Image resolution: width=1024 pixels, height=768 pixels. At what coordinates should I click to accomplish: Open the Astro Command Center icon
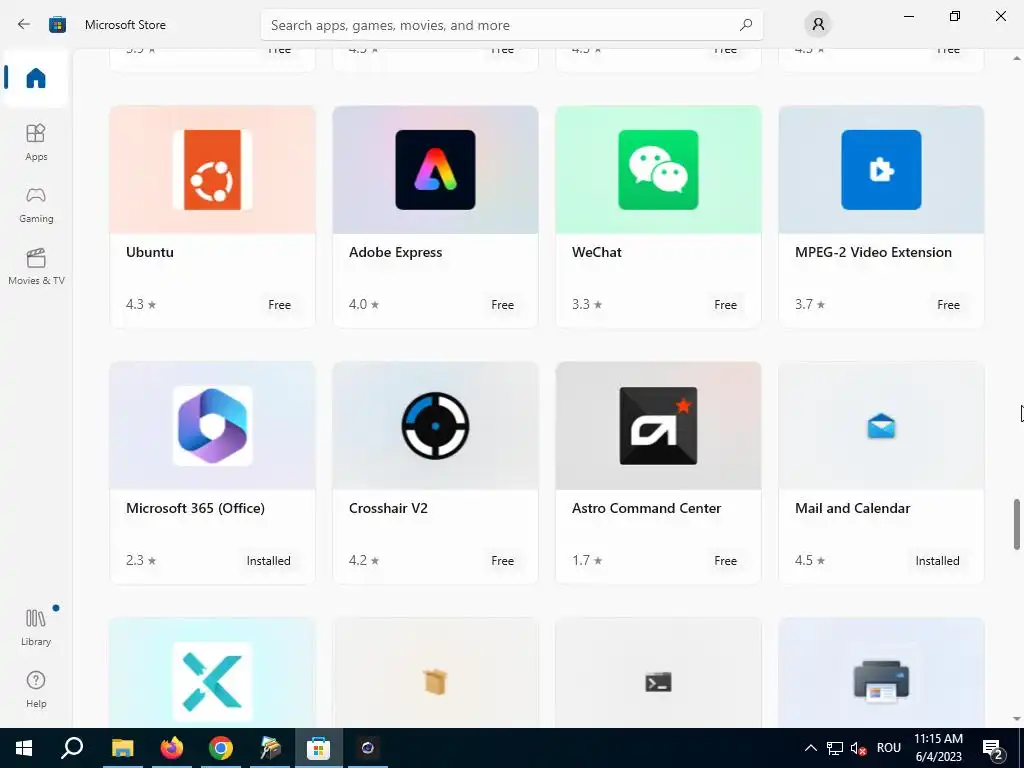pos(658,426)
